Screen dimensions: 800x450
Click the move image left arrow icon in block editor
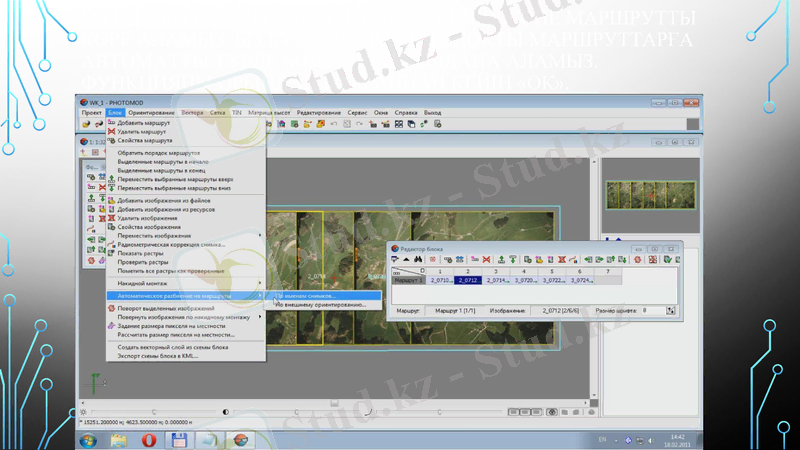coord(588,260)
